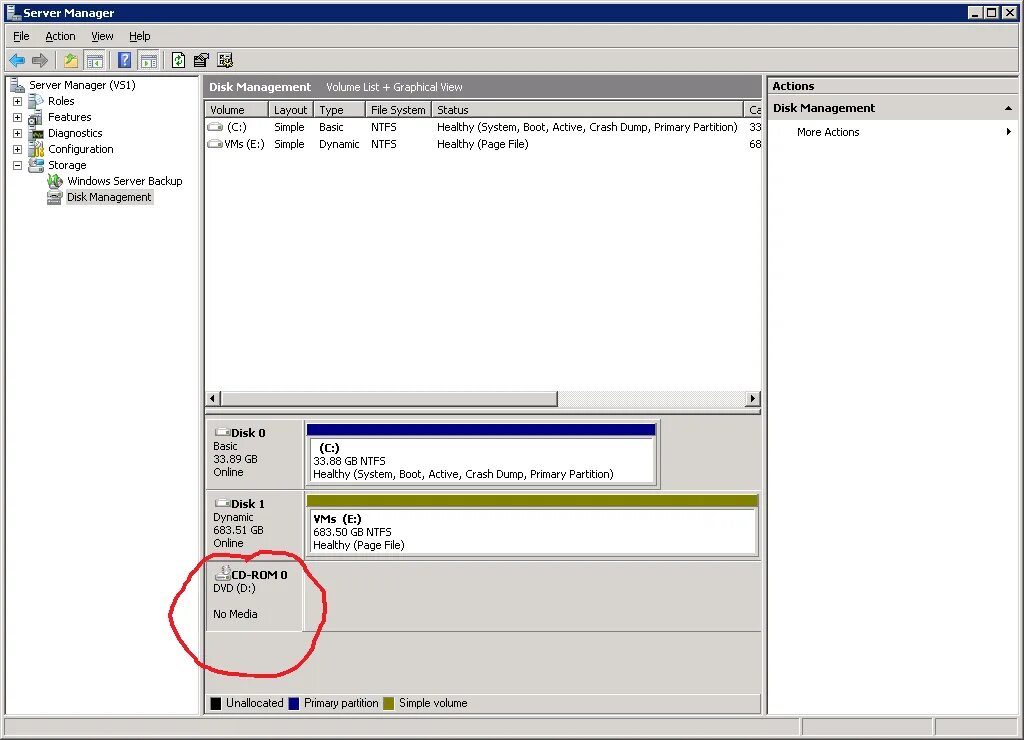Click the (C:) volume drive icon
Viewport: 1024px width, 740px height.
click(215, 127)
